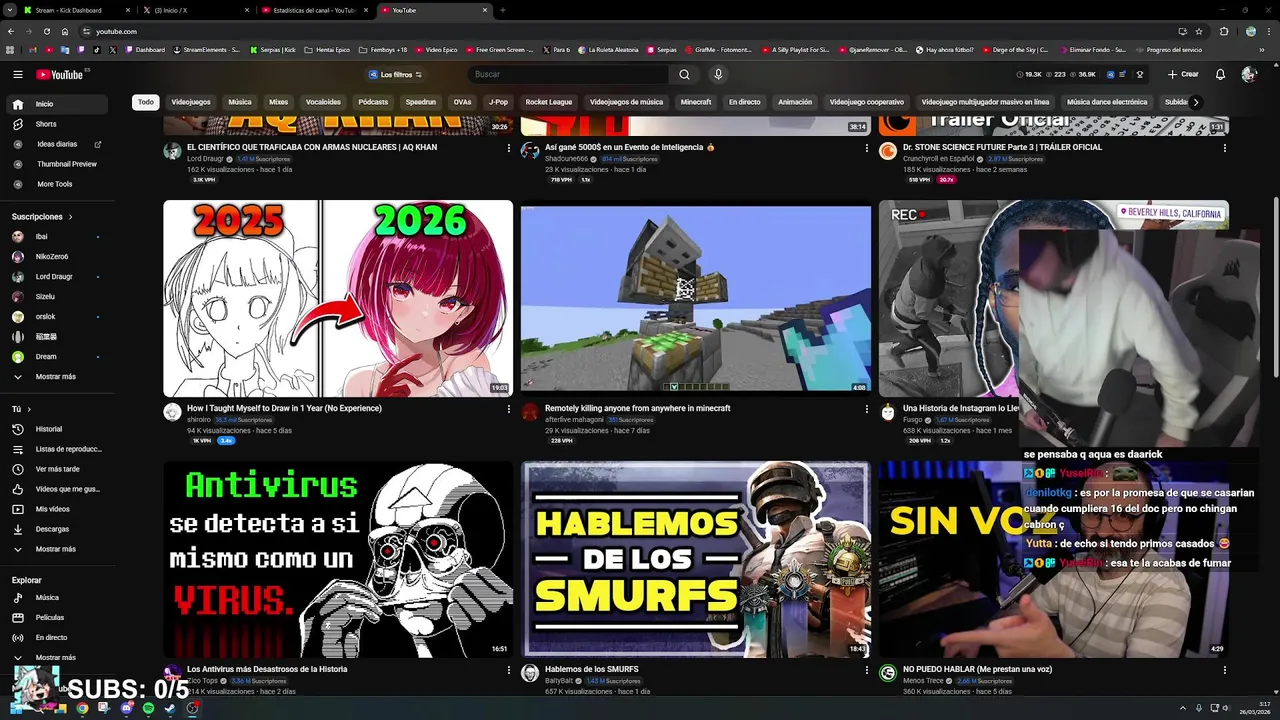Open Shorts in the sidebar
Screen dimensions: 1280x720
(x=55, y=124)
